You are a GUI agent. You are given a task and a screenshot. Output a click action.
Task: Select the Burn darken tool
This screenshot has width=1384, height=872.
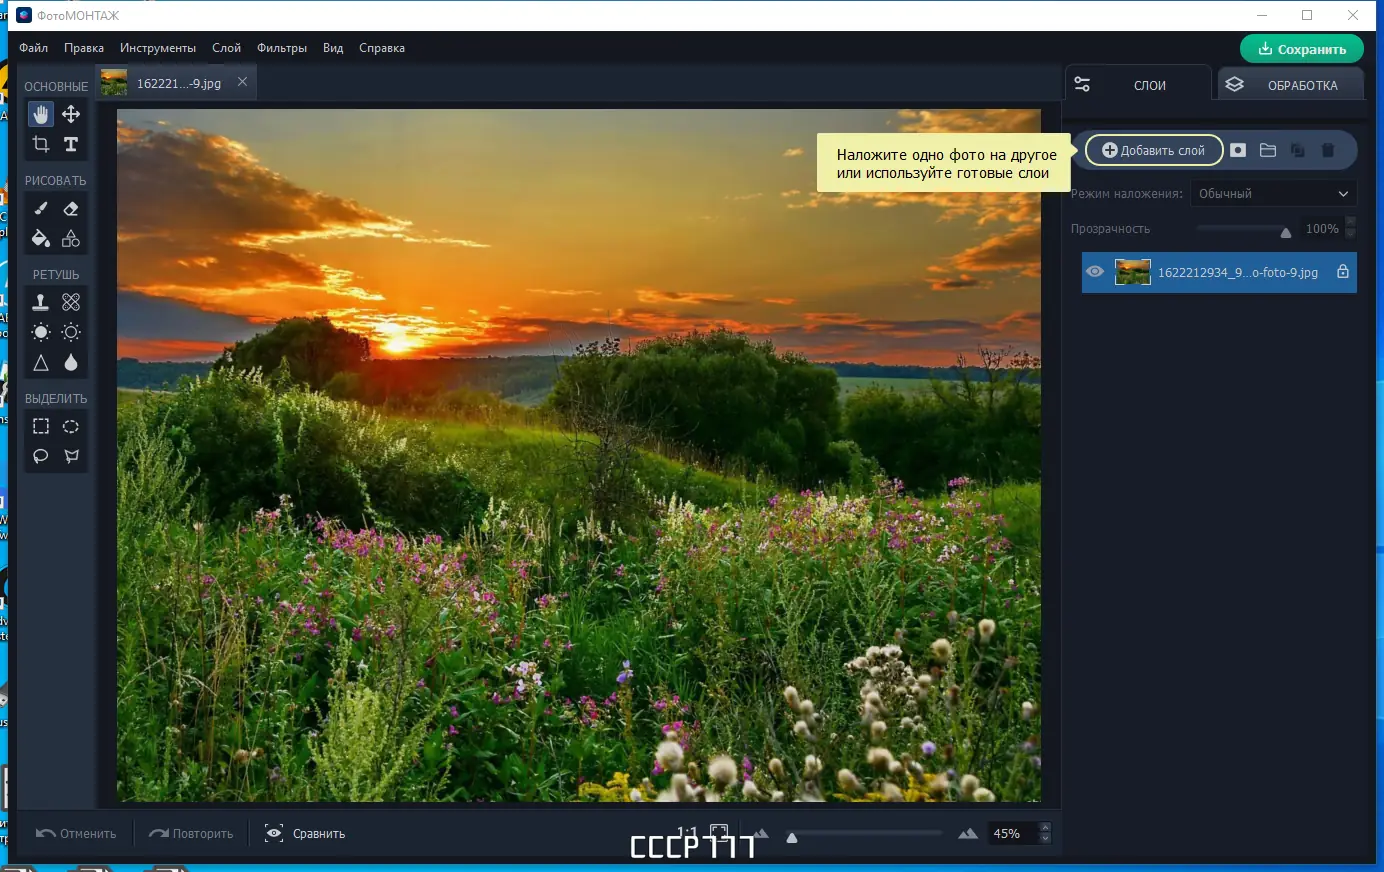(x=71, y=332)
